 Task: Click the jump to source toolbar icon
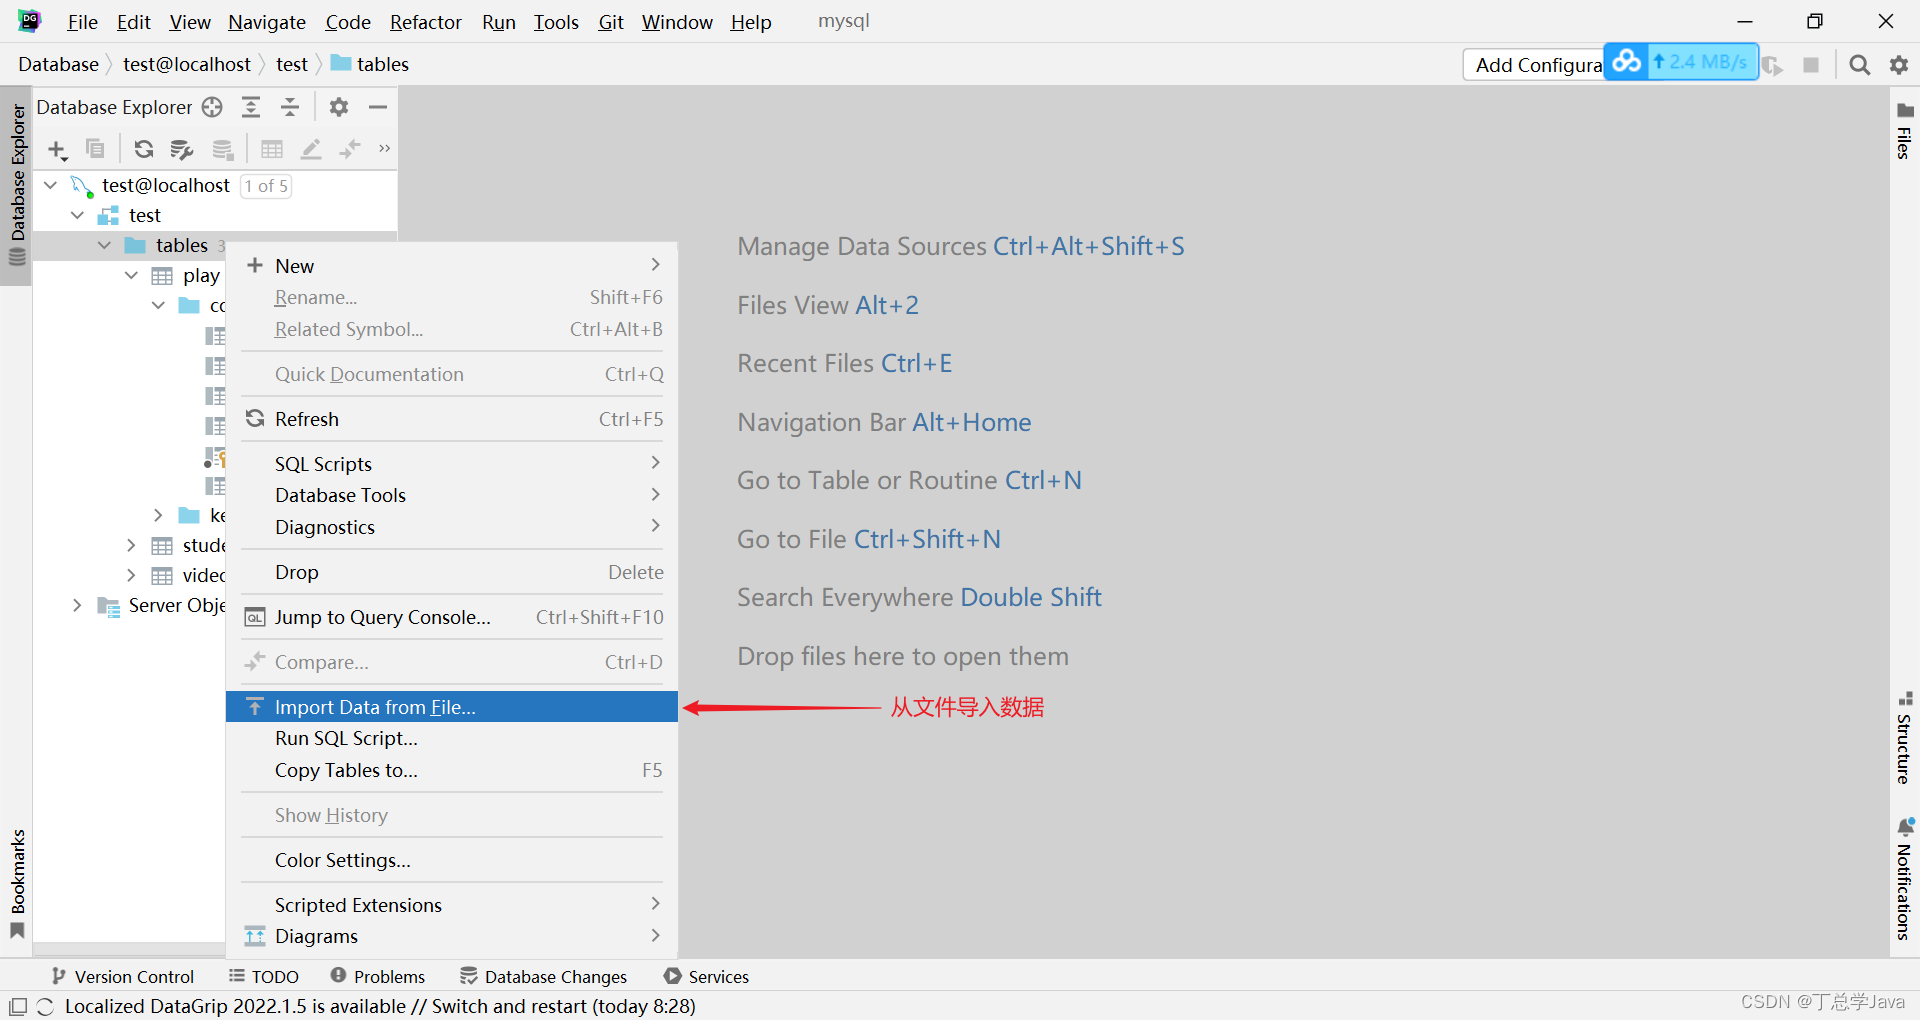[349, 149]
